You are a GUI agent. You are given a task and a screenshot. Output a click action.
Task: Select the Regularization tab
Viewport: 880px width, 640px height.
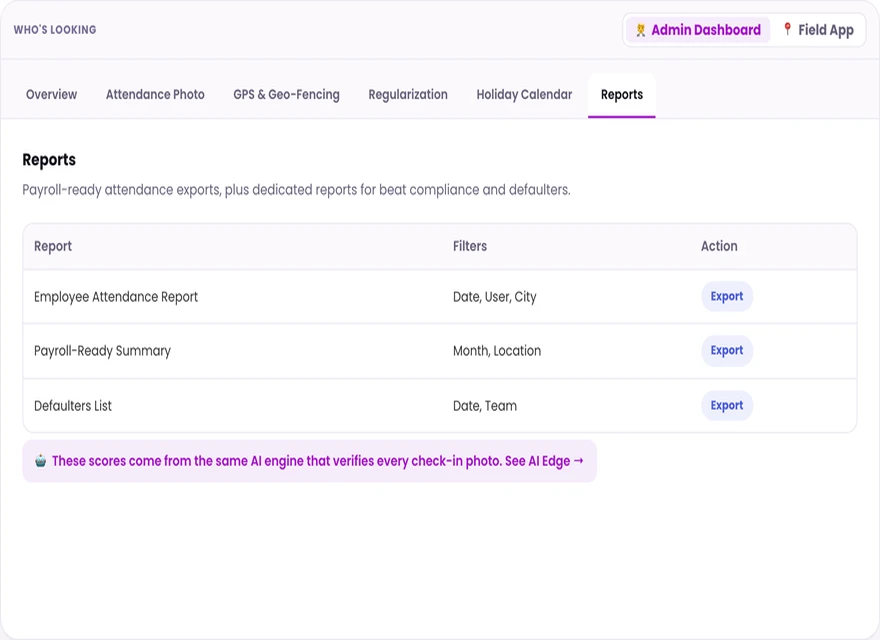point(408,94)
